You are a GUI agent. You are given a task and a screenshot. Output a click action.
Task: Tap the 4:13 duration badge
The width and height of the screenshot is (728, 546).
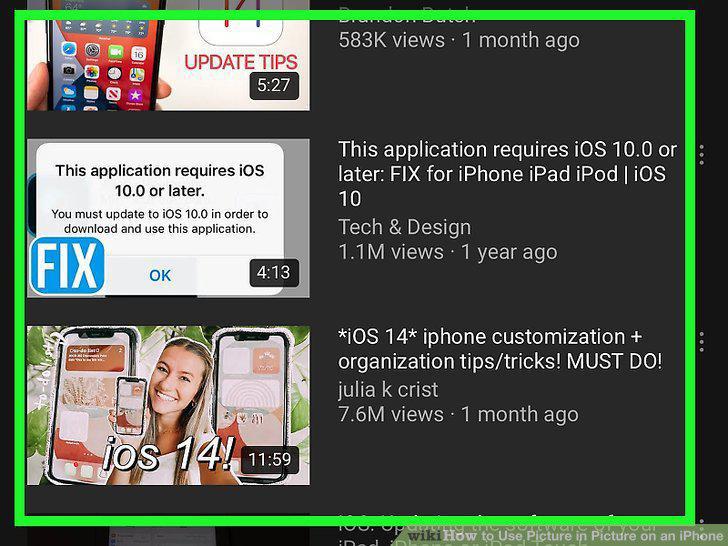point(274,272)
